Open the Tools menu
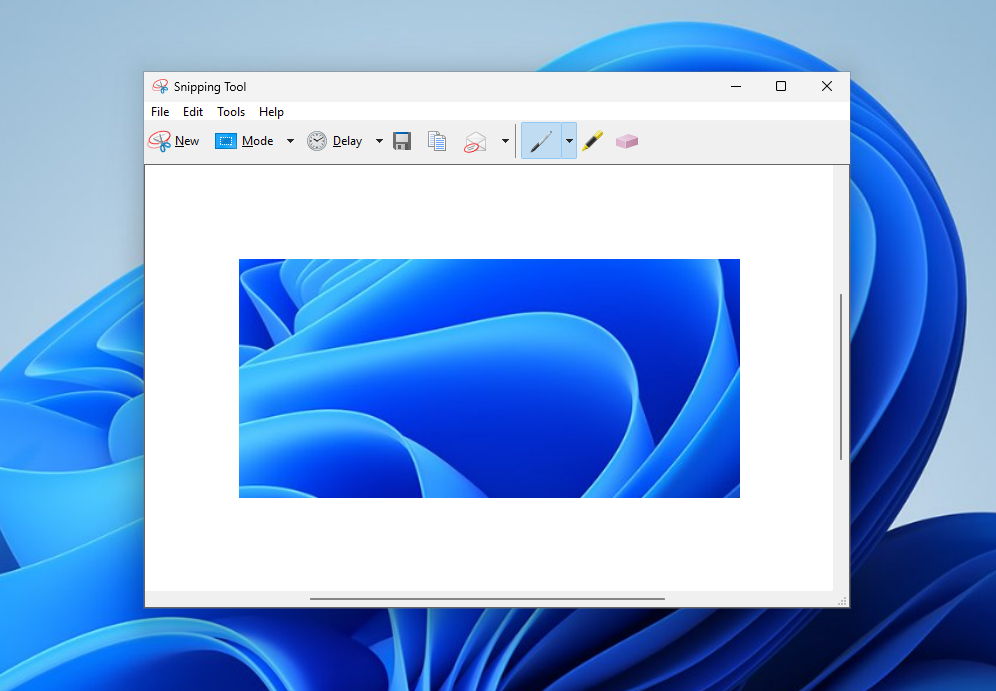Screen dimensions: 996x691 tap(231, 111)
